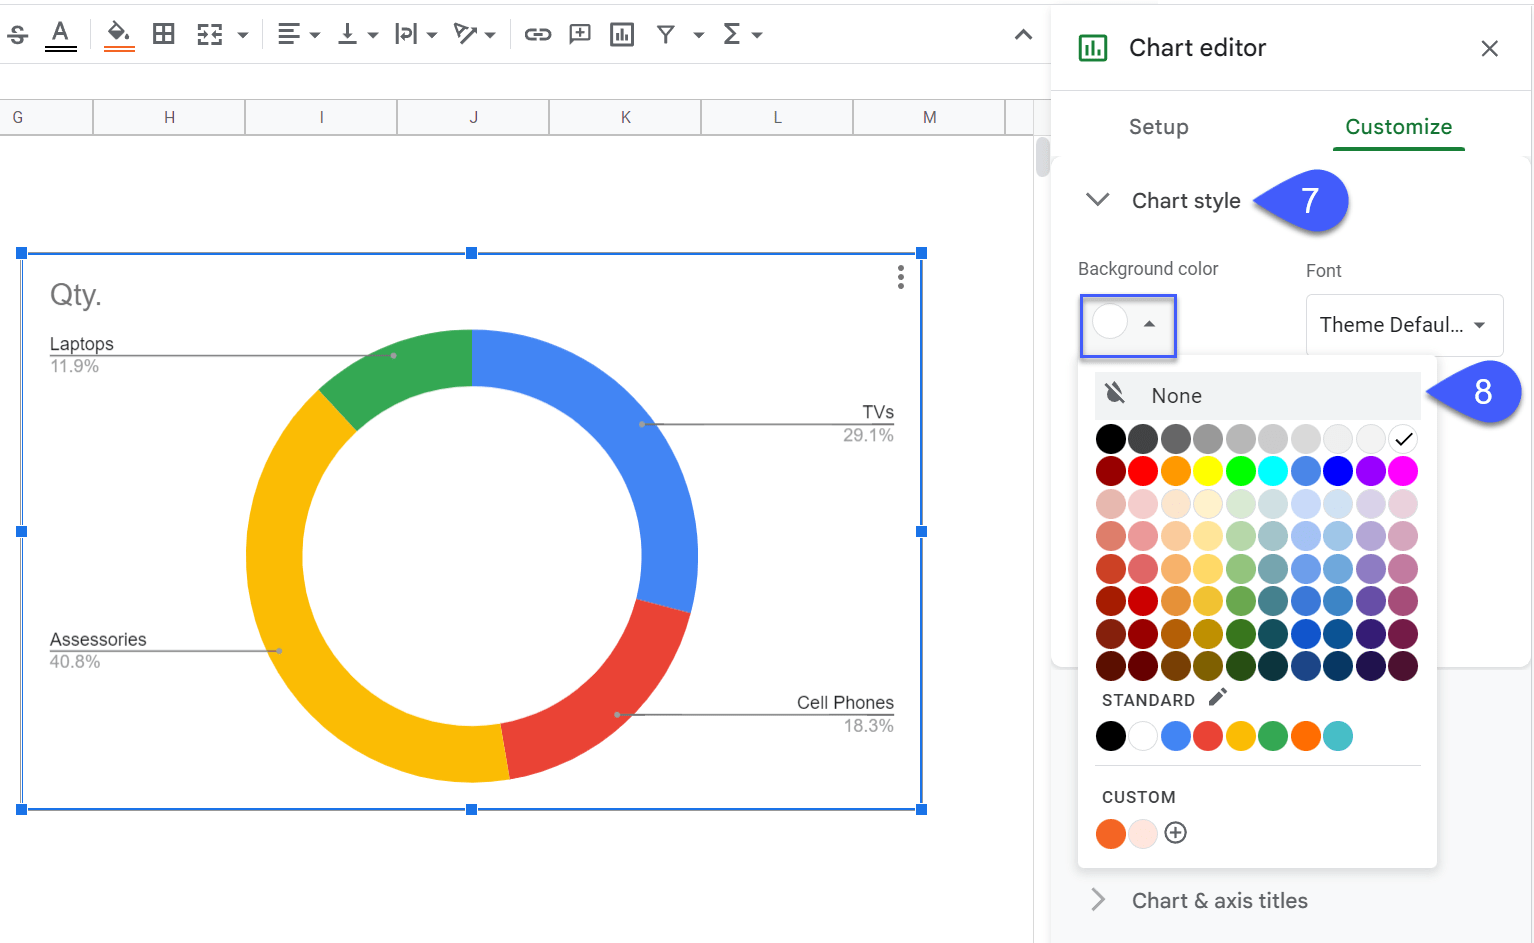Pick the teal standard color swatch
Image resolution: width=1534 pixels, height=943 pixels.
(x=1338, y=736)
